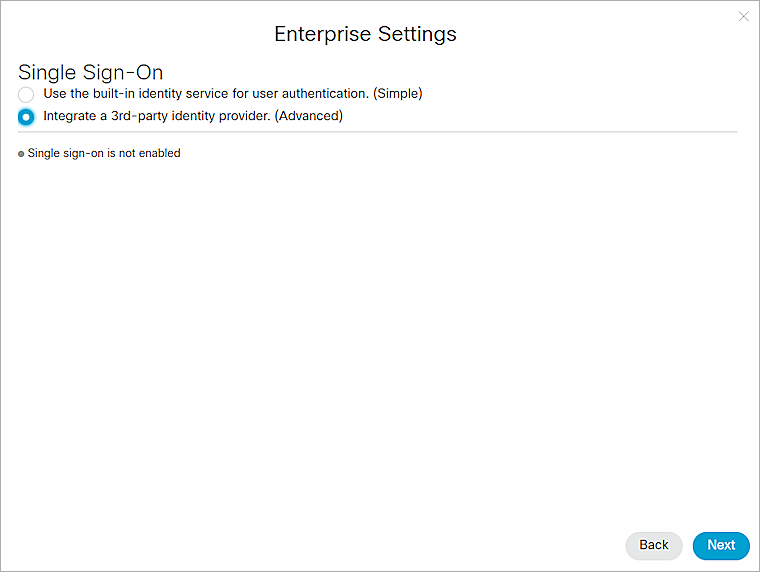This screenshot has width=760, height=572.
Task: Select the built-in identity service radio button
Action: pos(26,94)
